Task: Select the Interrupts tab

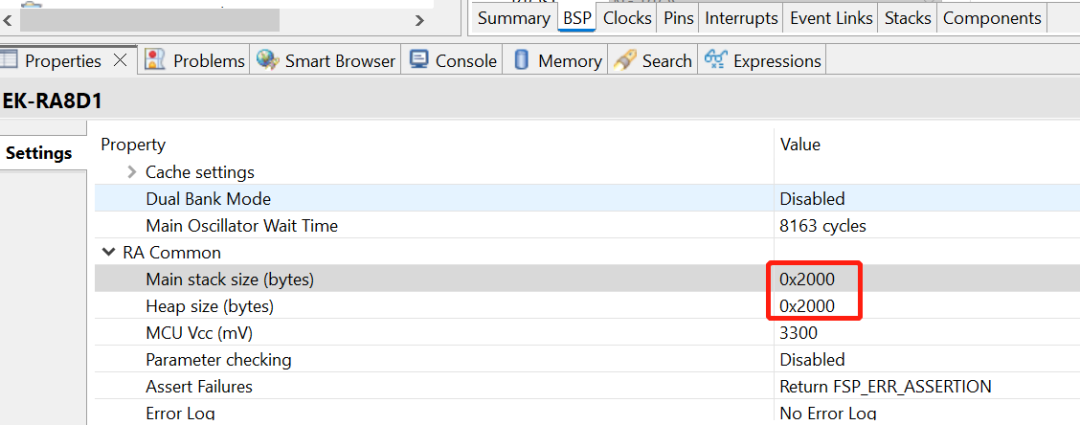Action: point(741,18)
